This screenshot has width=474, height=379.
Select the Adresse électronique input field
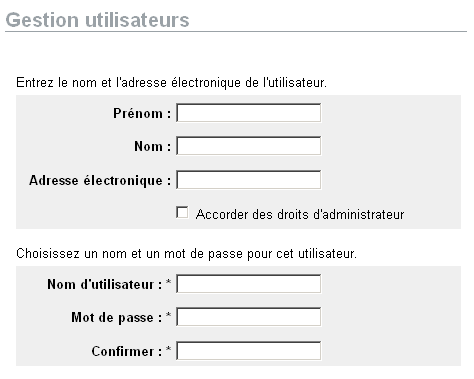(x=249, y=180)
